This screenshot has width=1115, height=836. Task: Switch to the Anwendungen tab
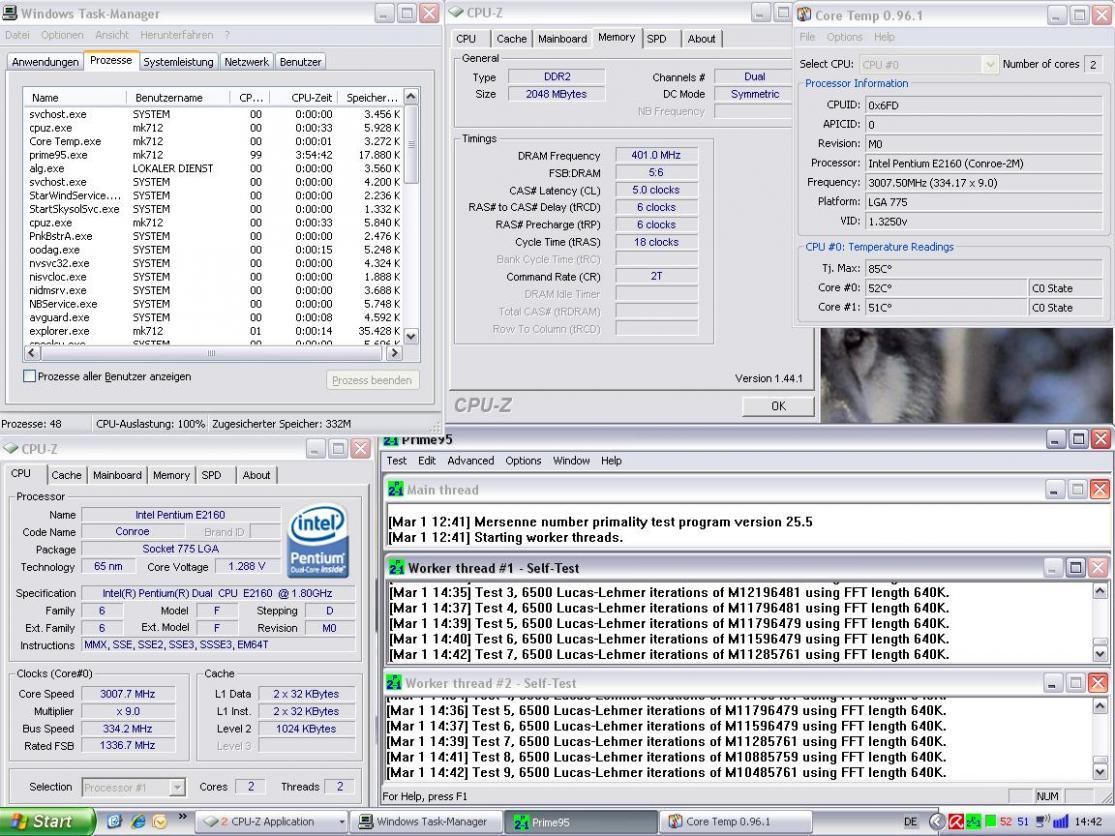coord(45,62)
